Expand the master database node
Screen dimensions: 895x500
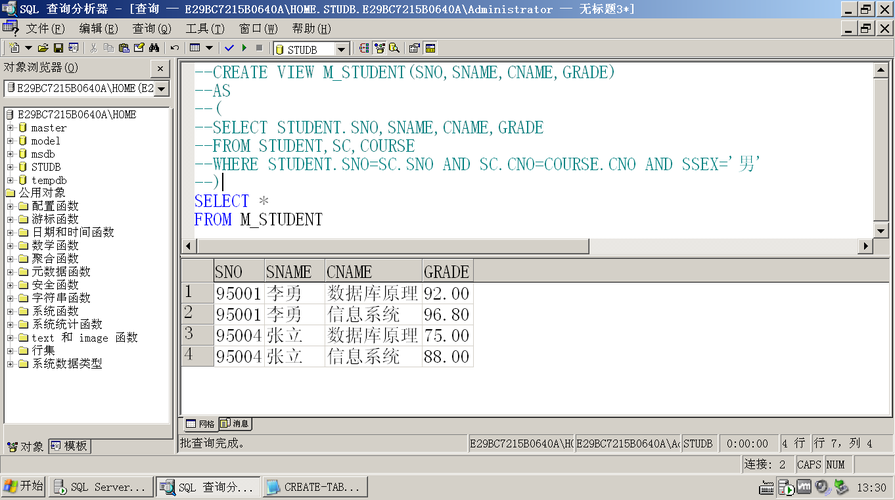point(10,127)
